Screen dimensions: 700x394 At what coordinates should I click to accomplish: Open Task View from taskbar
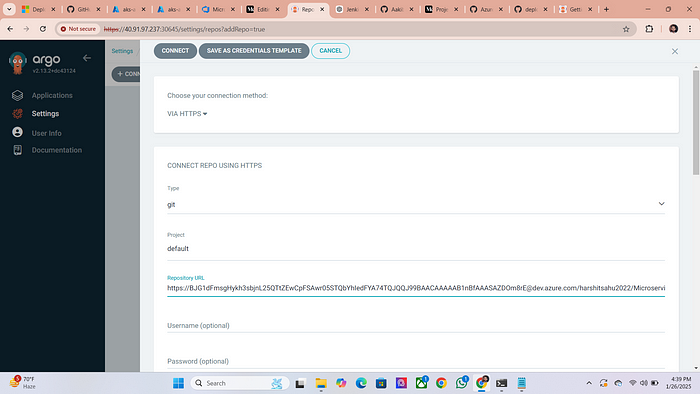300,383
